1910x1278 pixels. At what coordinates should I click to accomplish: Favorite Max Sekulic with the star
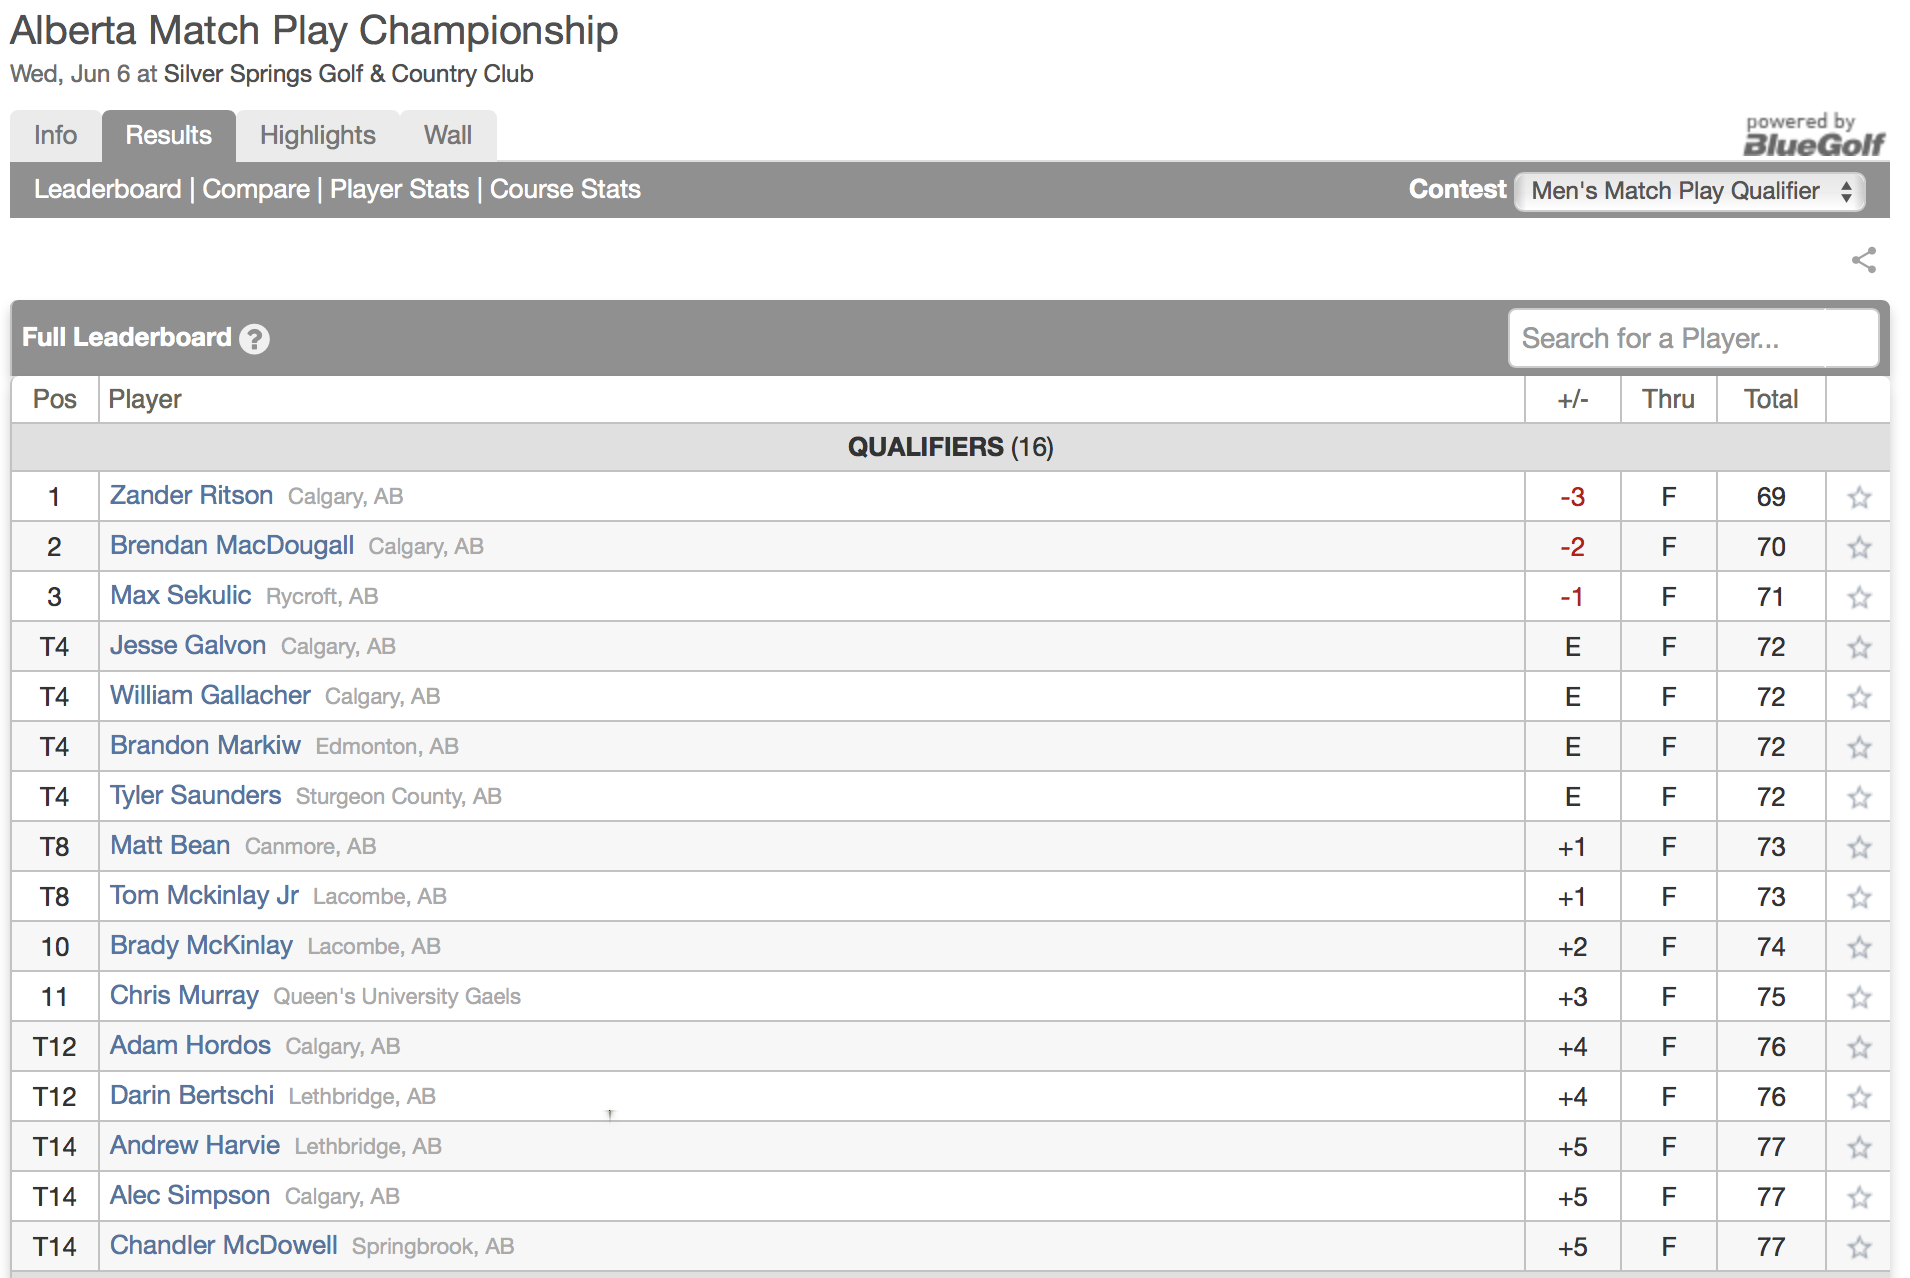coord(1859,597)
